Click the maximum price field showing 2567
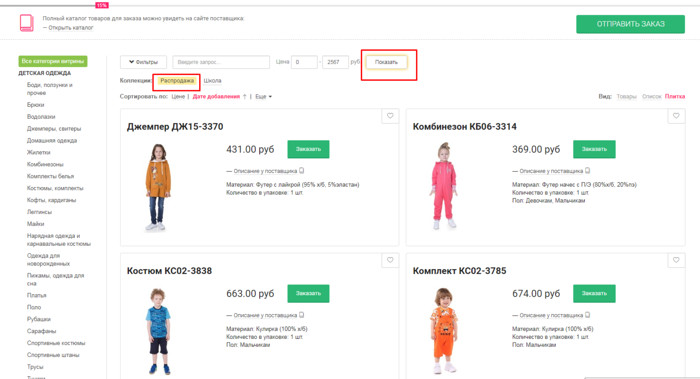 pyautogui.click(x=335, y=62)
